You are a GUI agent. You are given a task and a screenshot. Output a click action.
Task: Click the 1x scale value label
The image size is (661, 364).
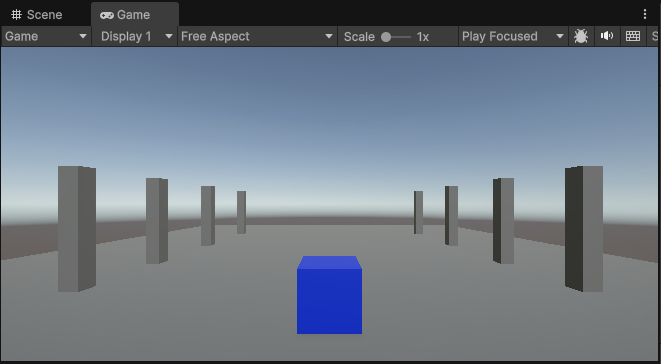click(x=423, y=37)
